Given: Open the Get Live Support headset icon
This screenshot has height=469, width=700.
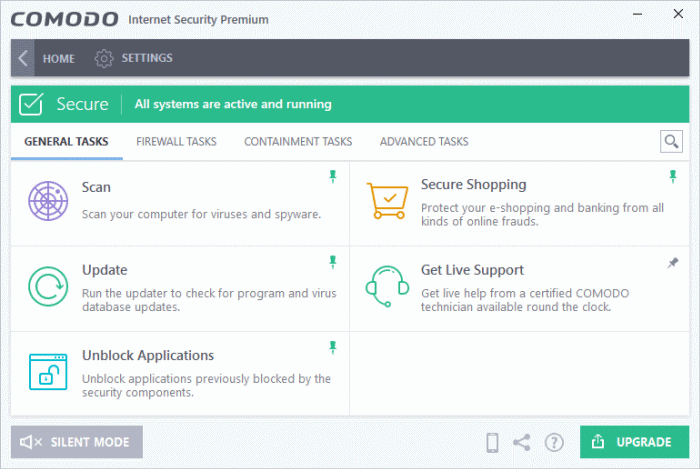Looking at the screenshot, I should (x=387, y=286).
